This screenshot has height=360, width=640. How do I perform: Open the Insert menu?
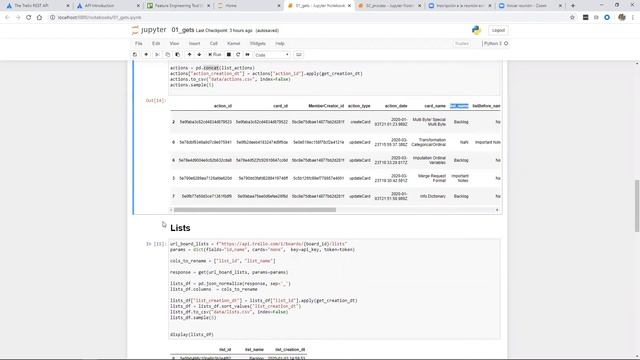click(x=194, y=43)
